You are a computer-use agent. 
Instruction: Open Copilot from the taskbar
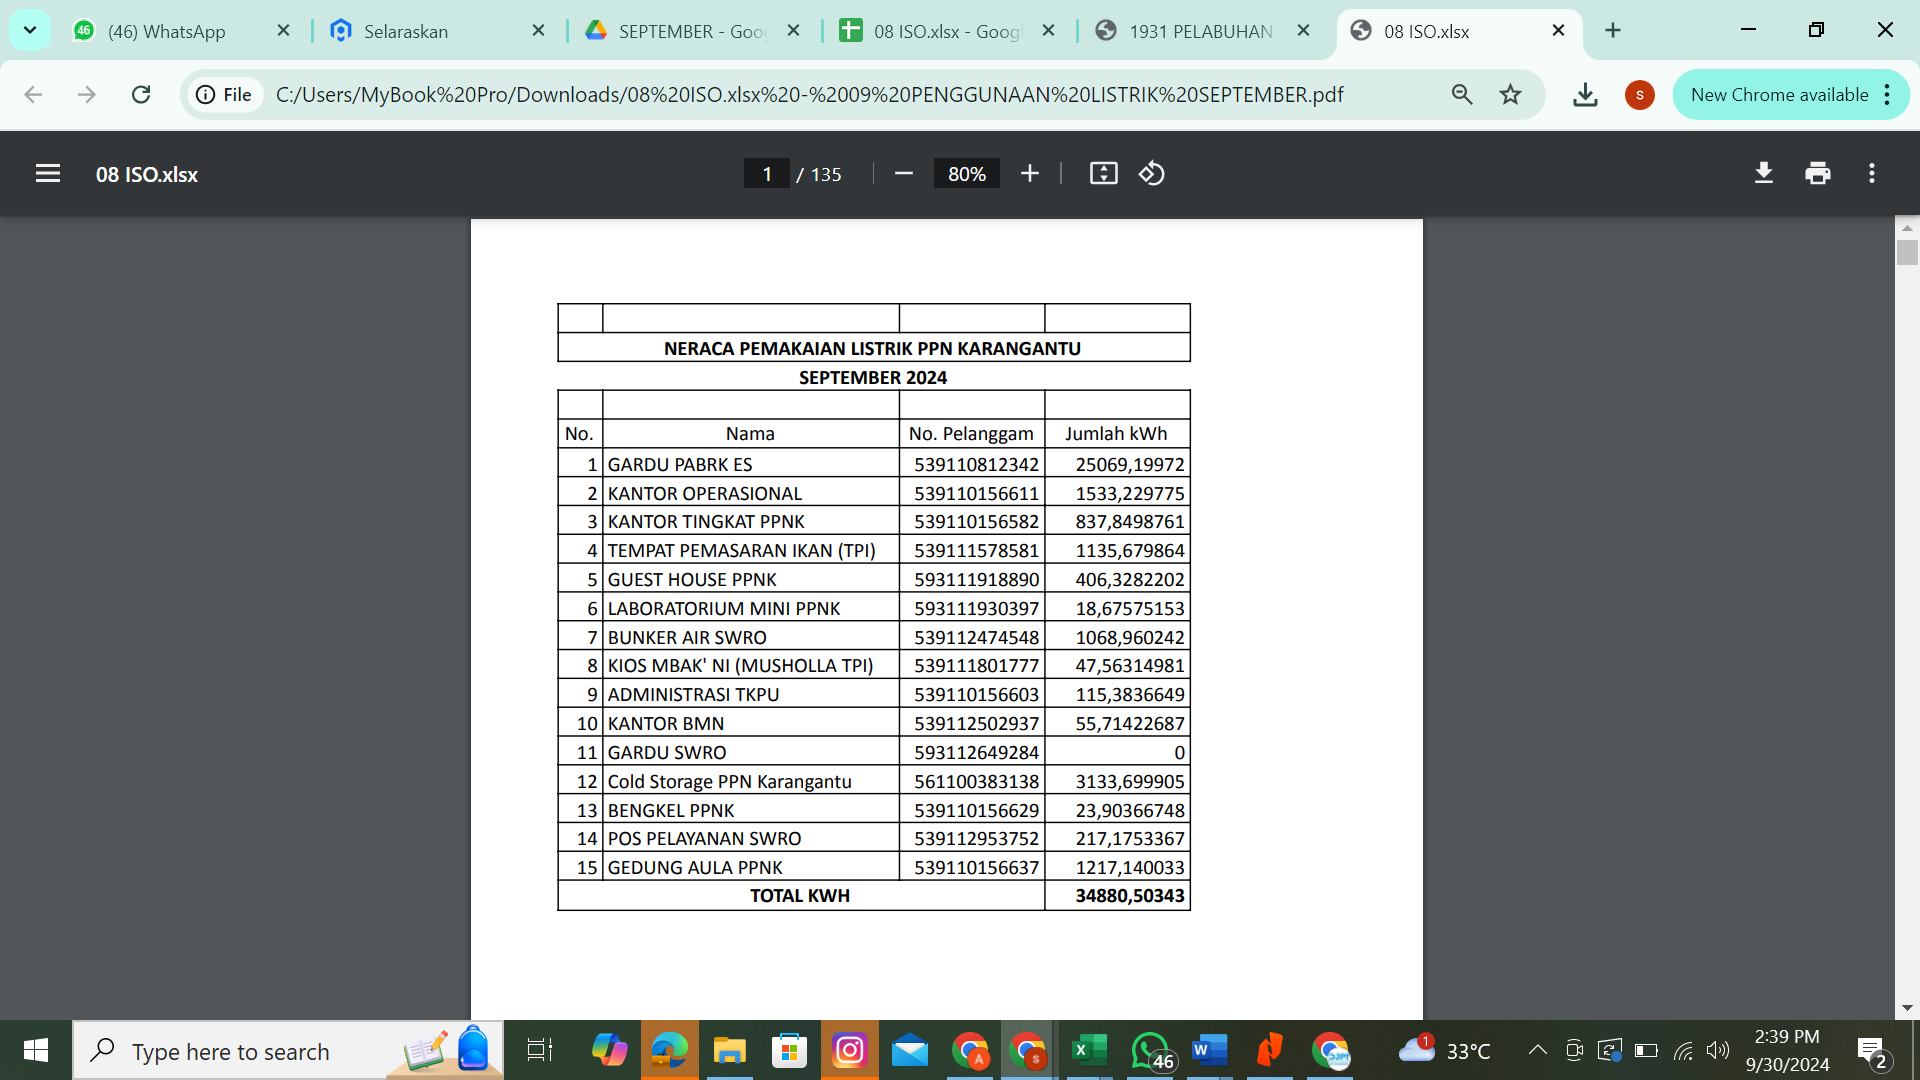[x=609, y=1050]
